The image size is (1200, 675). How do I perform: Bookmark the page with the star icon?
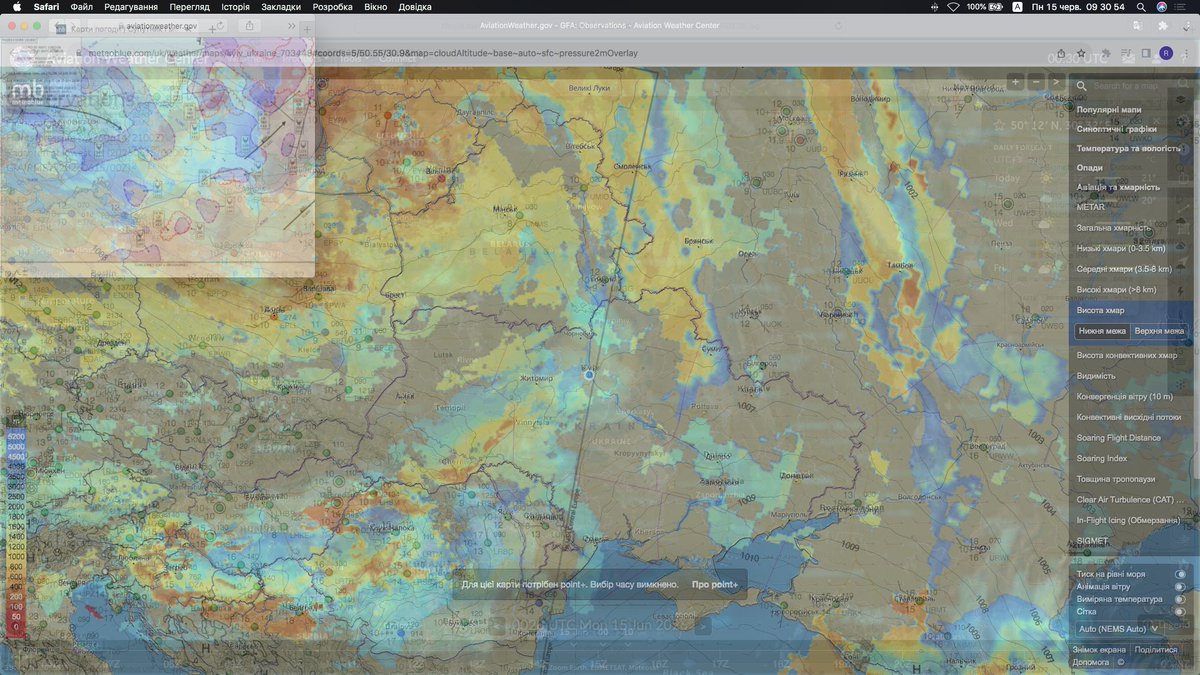[1081, 53]
